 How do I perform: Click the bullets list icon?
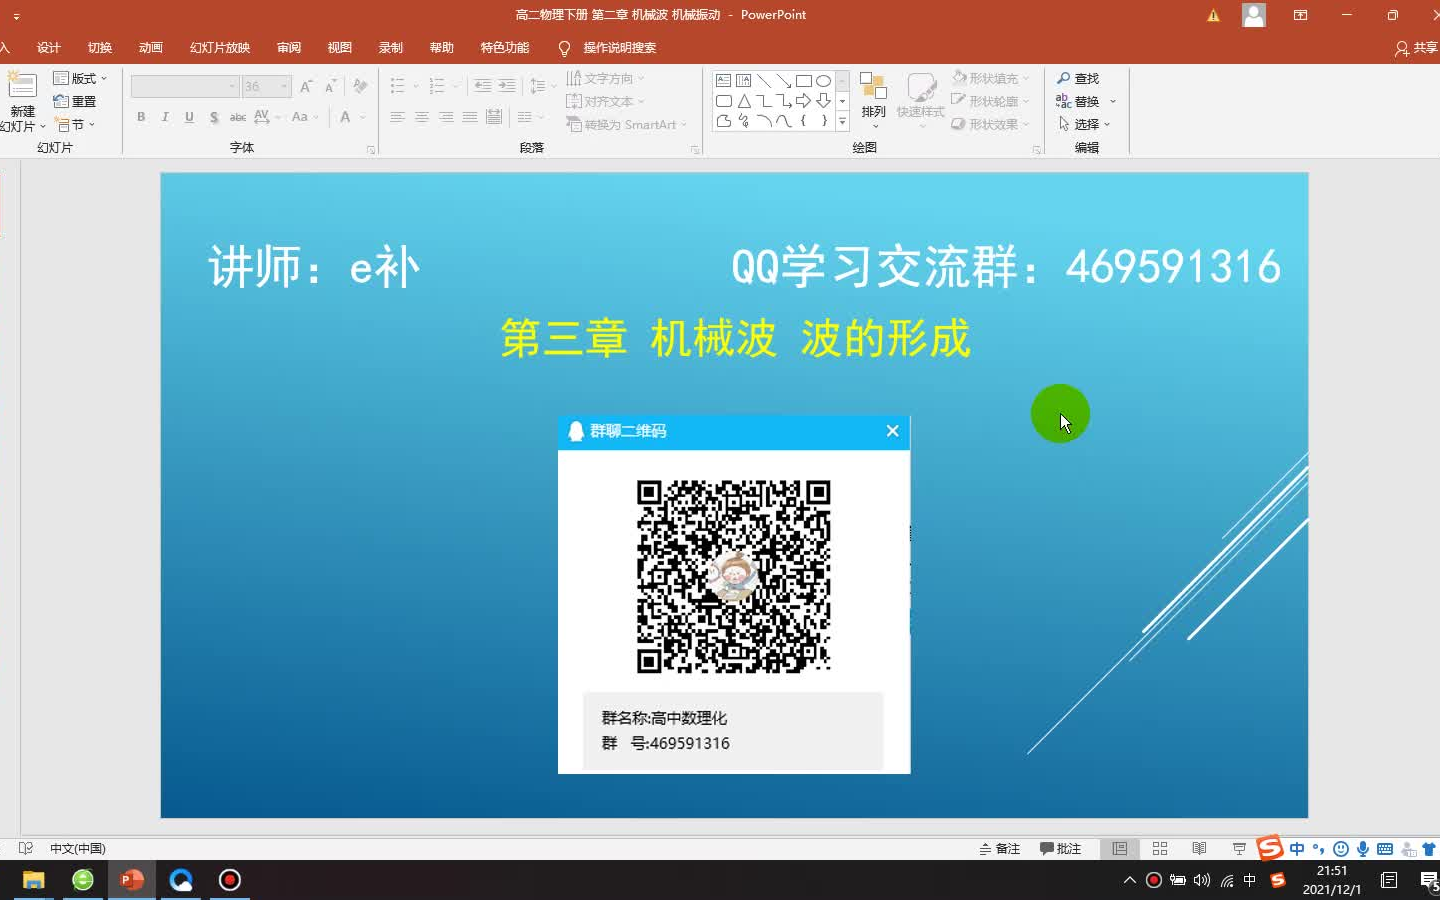click(398, 87)
